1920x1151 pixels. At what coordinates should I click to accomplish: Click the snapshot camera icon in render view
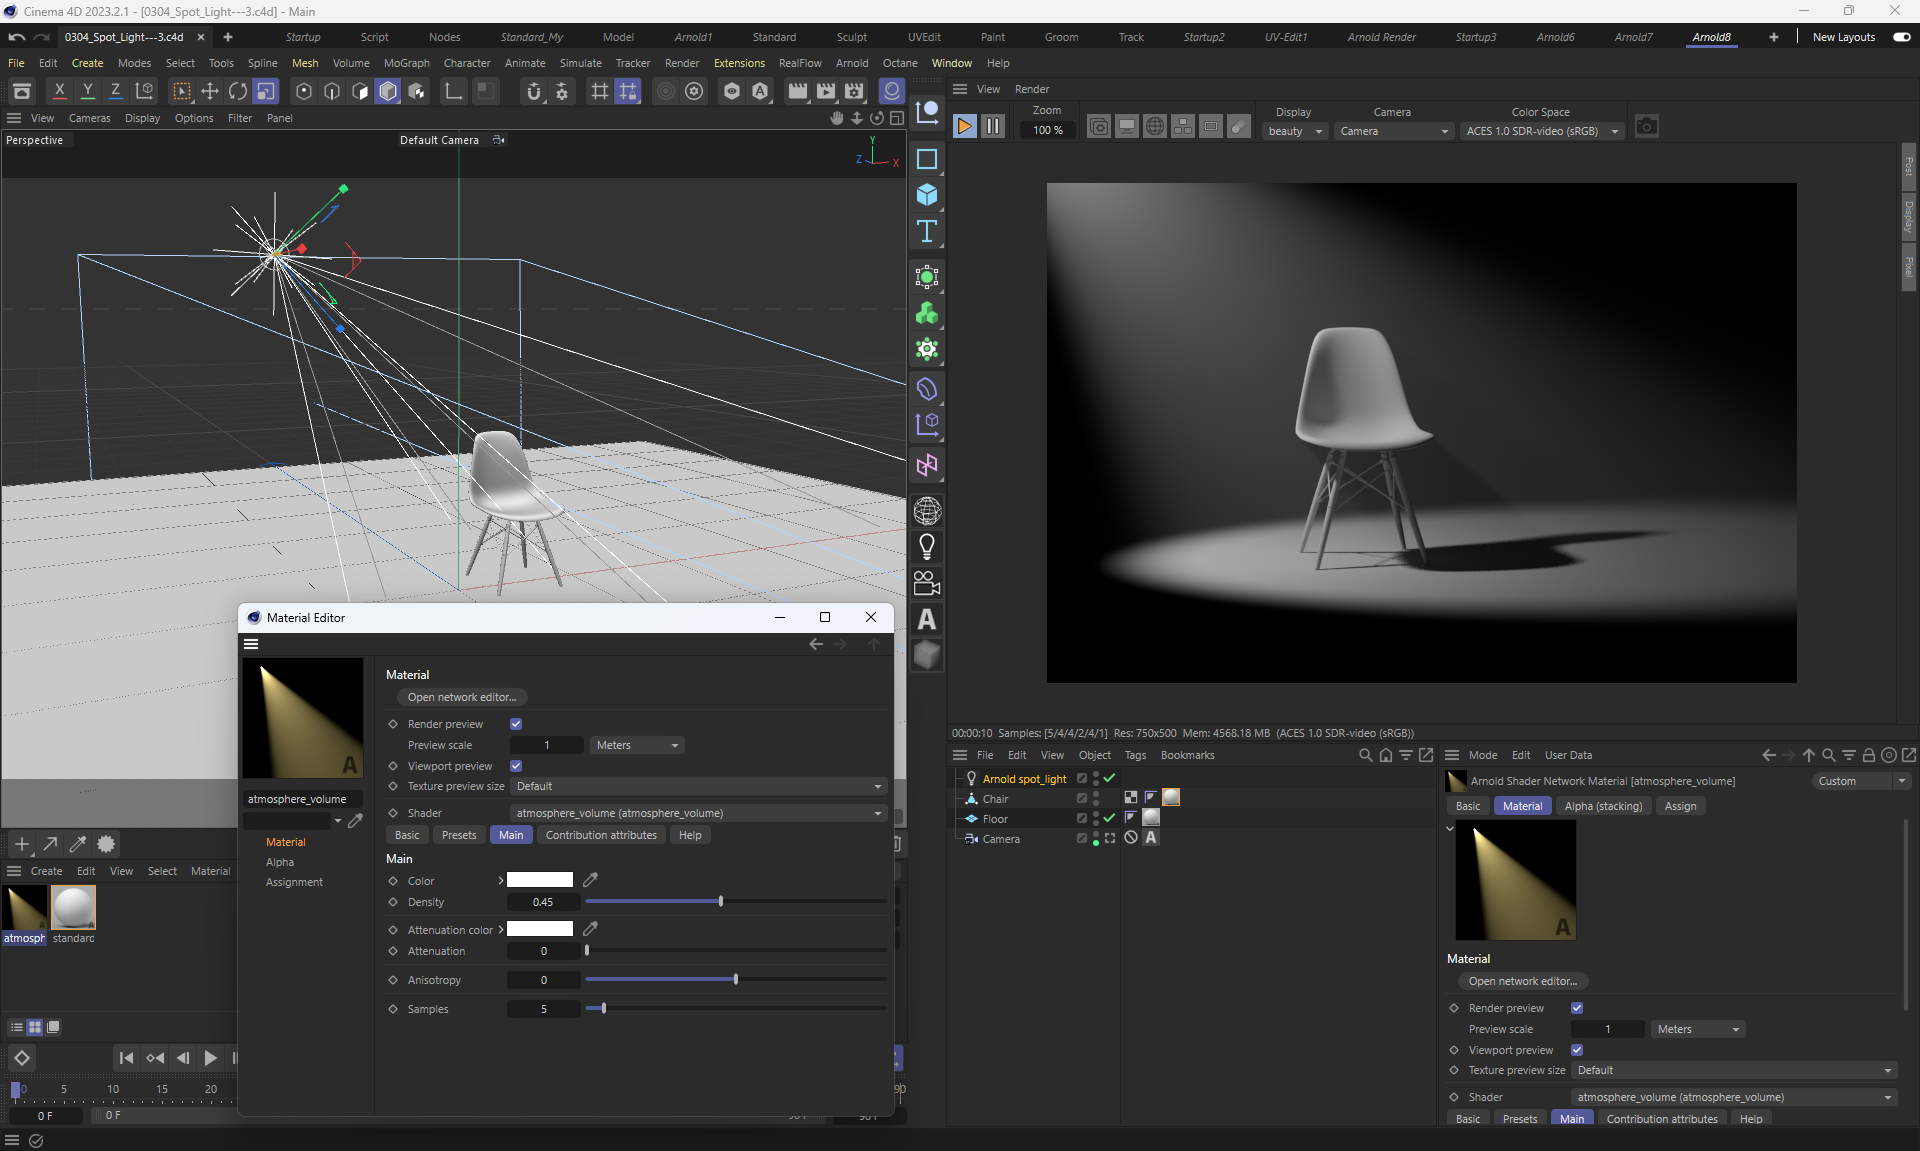(x=1646, y=127)
